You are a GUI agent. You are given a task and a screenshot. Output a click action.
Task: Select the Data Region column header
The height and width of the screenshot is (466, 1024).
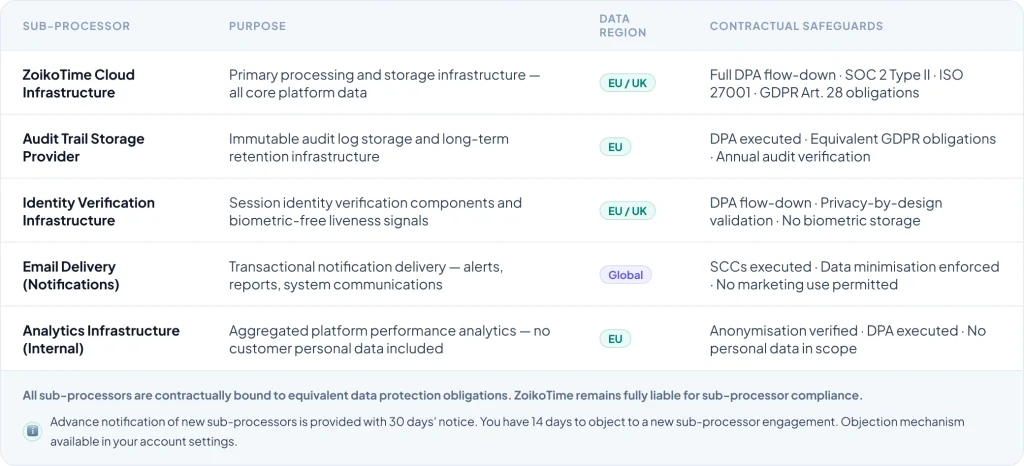pos(622,26)
